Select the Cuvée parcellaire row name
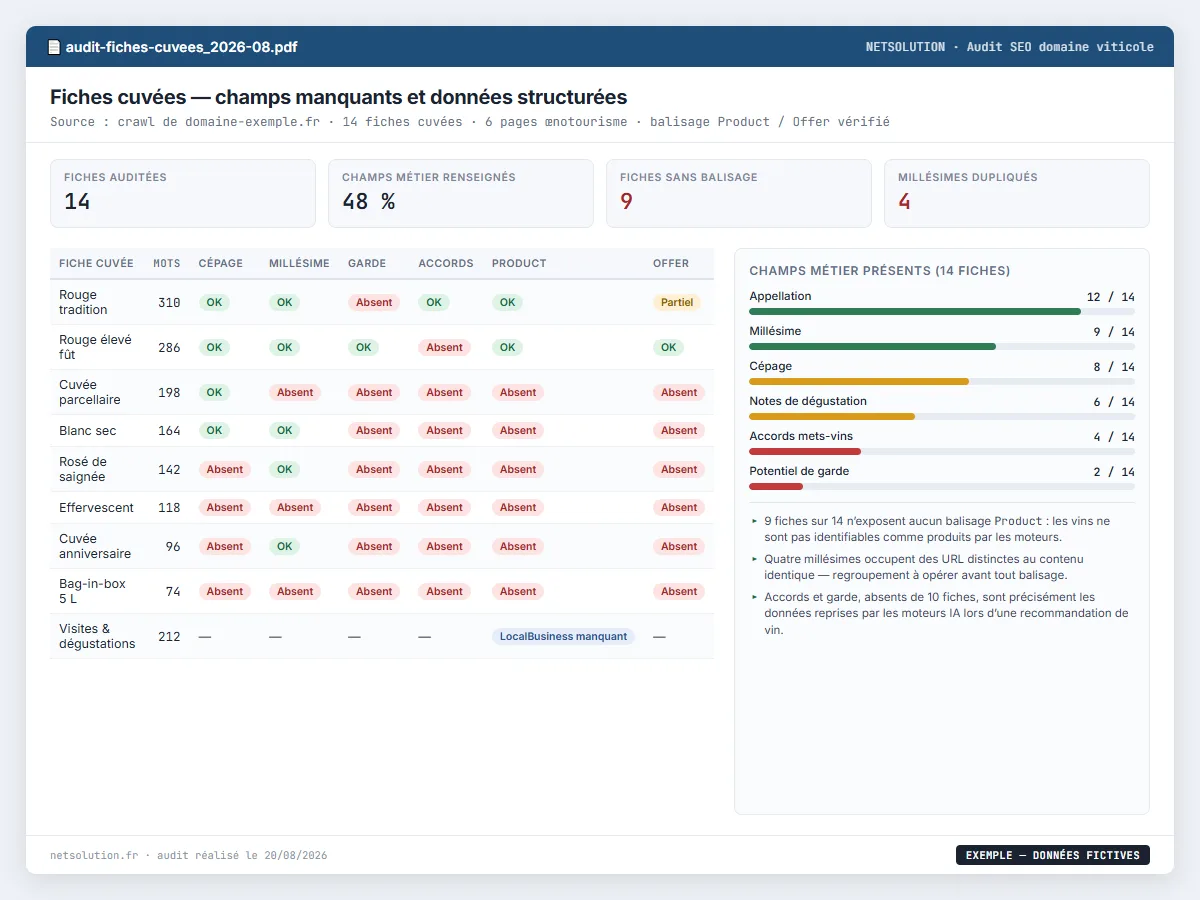The image size is (1200, 900). pos(90,392)
